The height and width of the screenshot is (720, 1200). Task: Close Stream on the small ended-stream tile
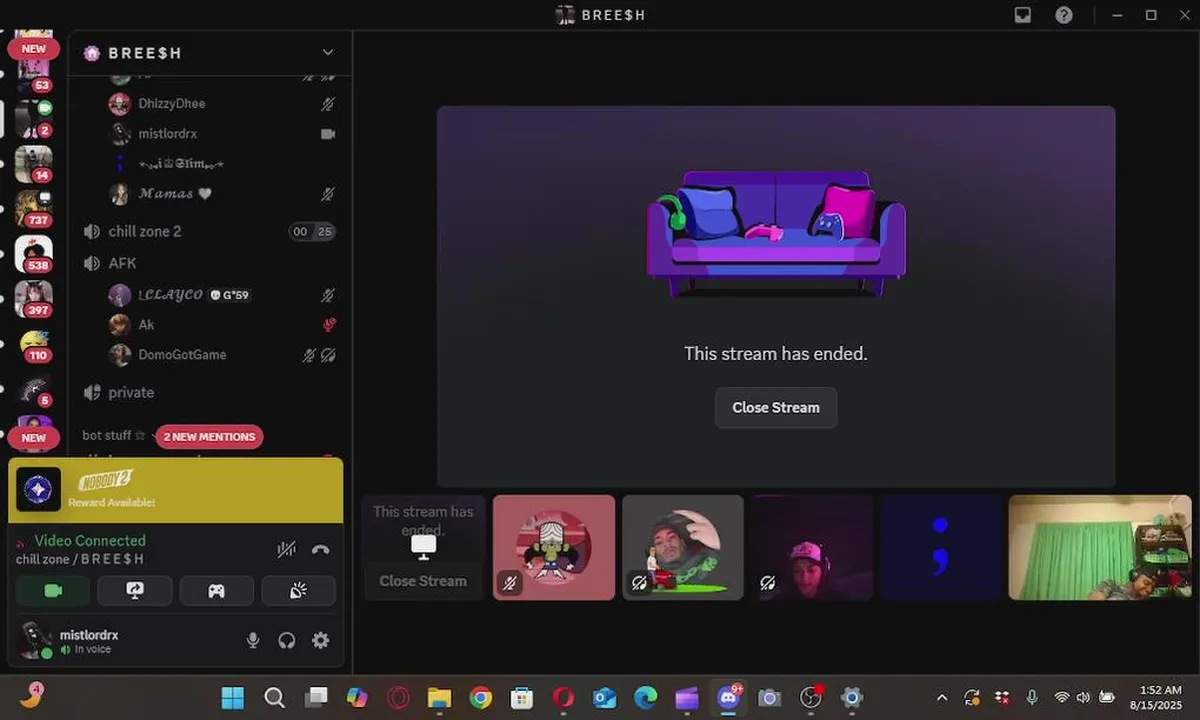pos(423,581)
